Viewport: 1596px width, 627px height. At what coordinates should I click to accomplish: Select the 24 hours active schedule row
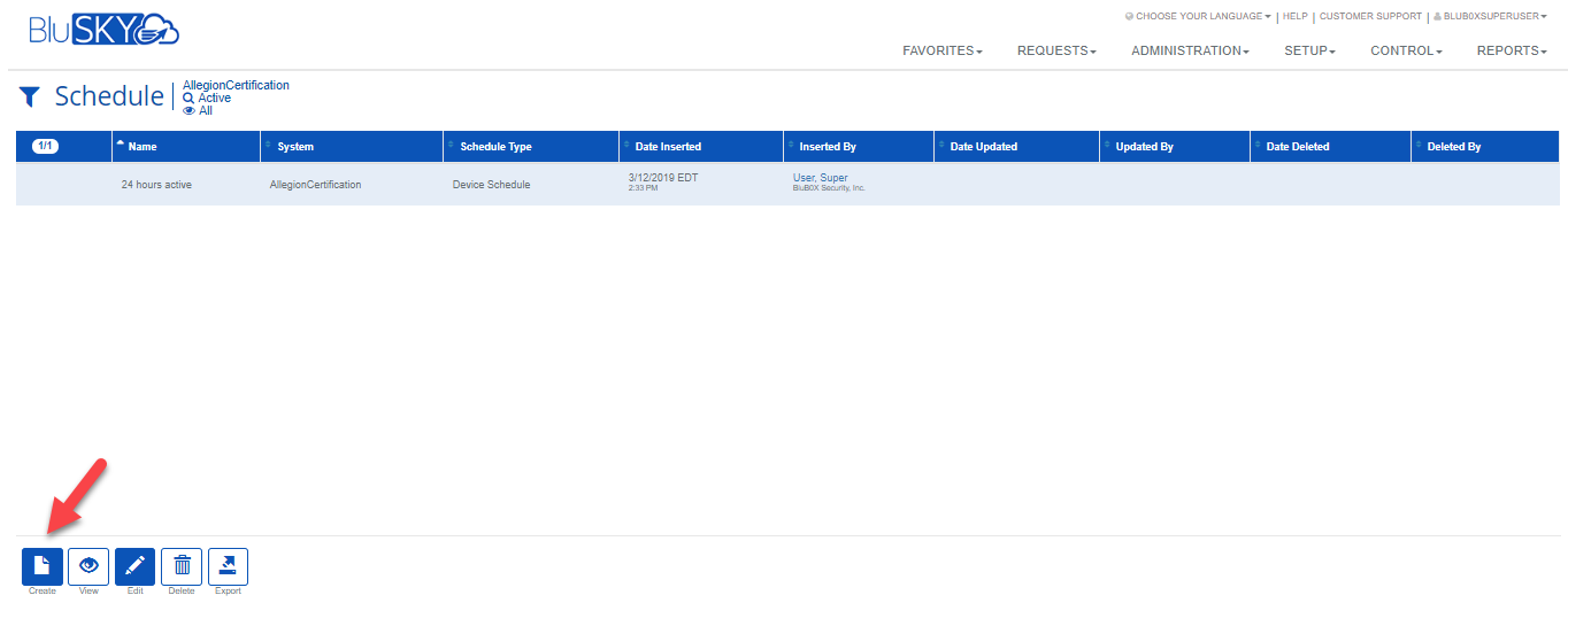(157, 185)
